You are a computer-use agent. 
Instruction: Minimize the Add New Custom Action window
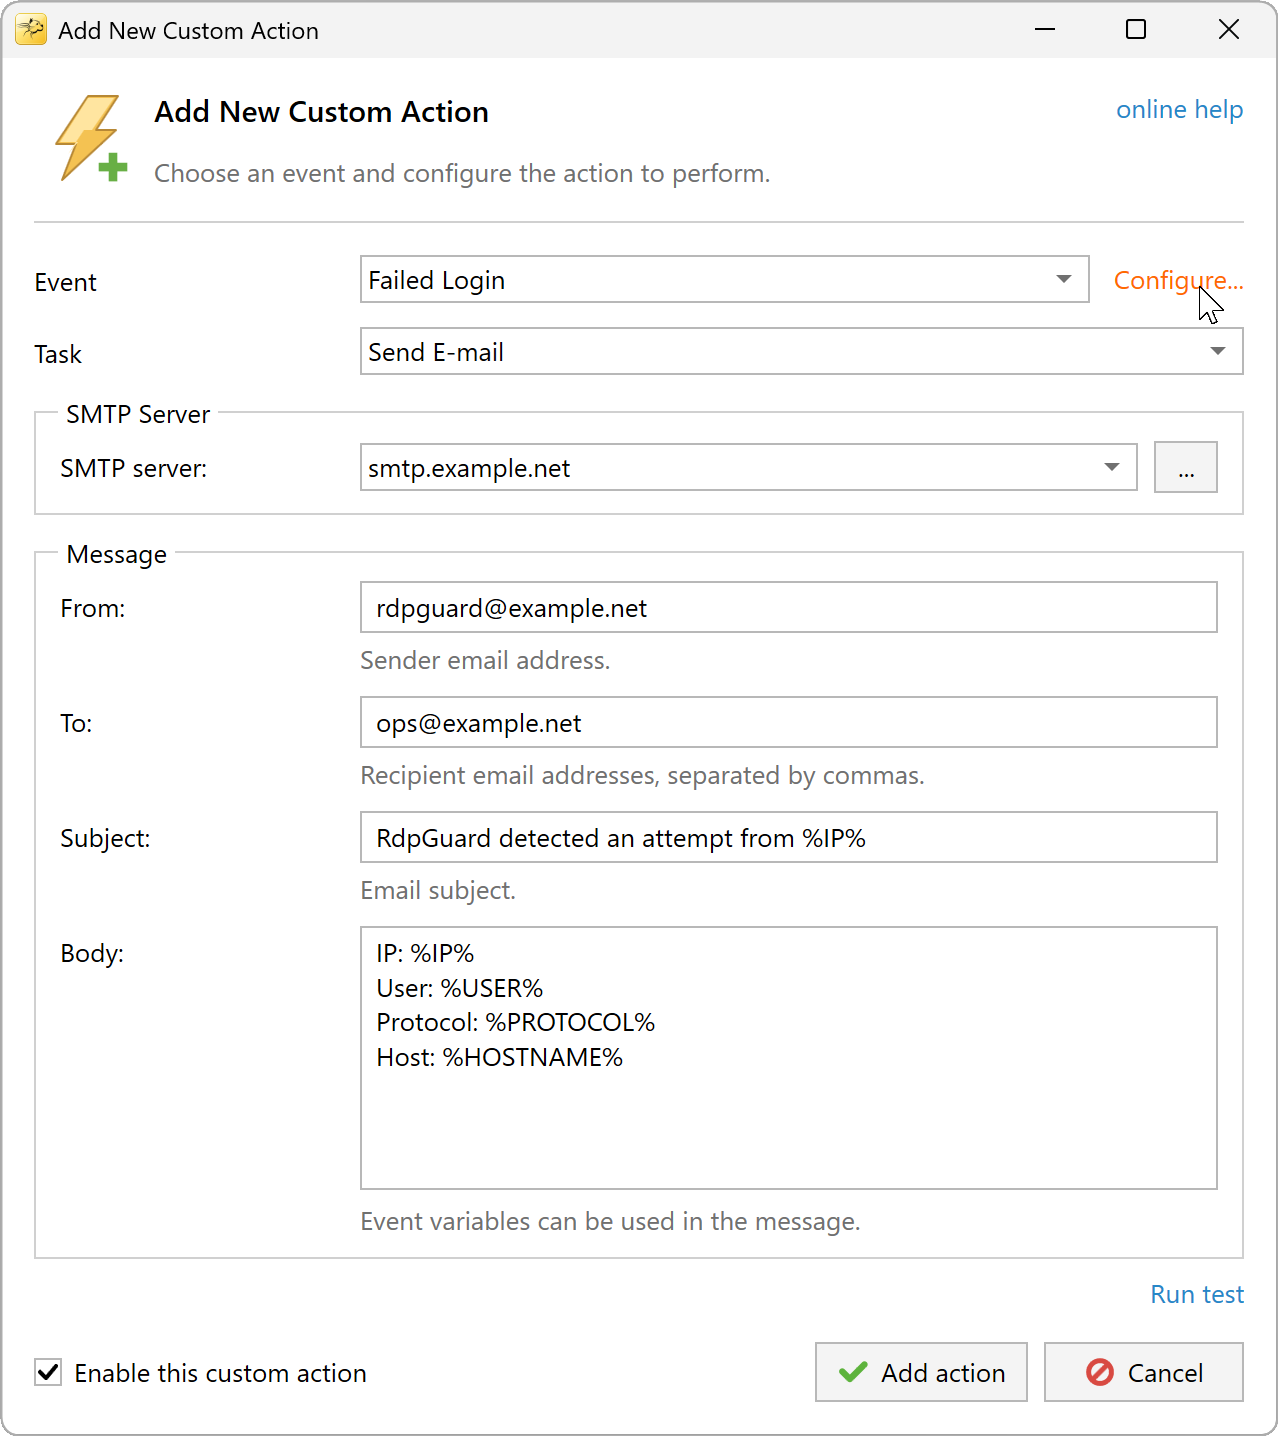(x=1045, y=30)
